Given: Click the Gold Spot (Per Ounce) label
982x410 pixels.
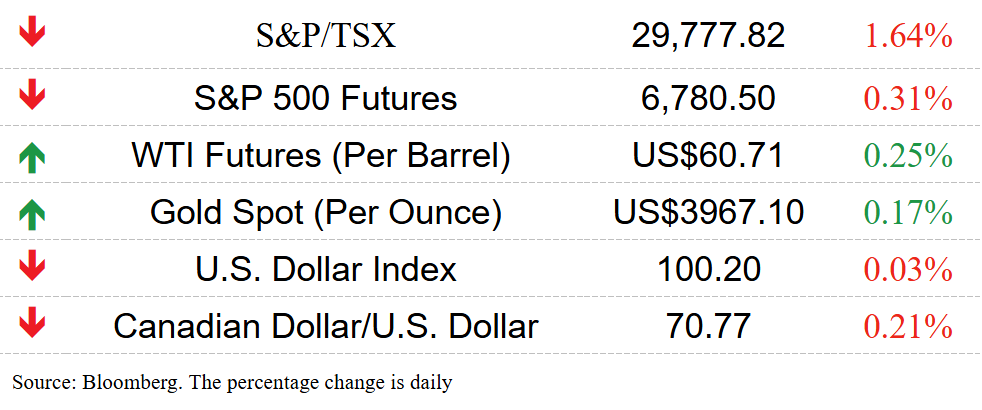Looking at the screenshot, I should [325, 212].
